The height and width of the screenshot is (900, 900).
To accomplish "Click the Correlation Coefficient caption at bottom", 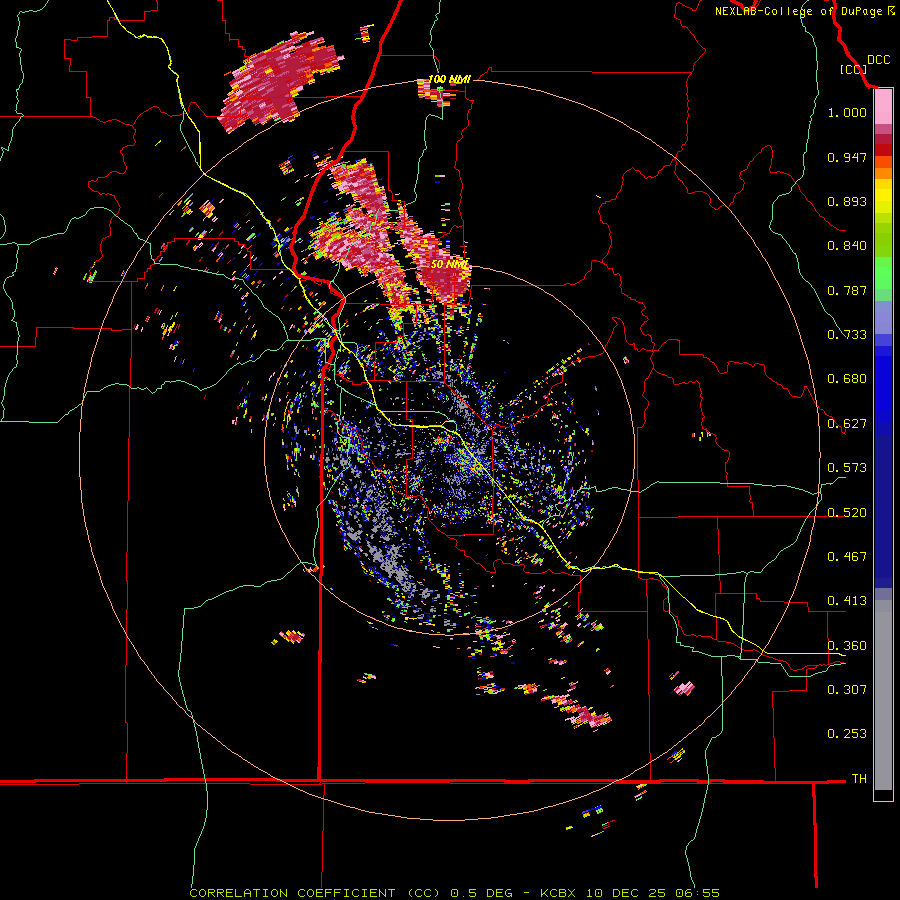I will tap(454, 893).
